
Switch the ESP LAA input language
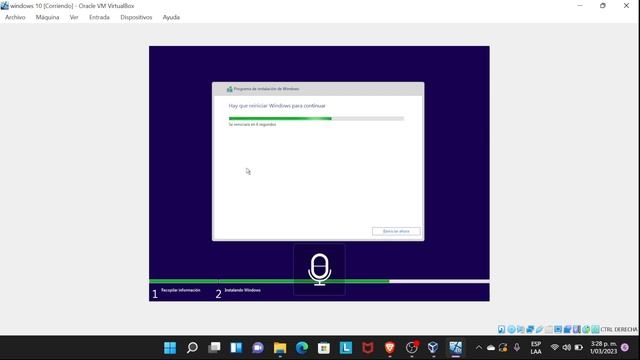536,348
